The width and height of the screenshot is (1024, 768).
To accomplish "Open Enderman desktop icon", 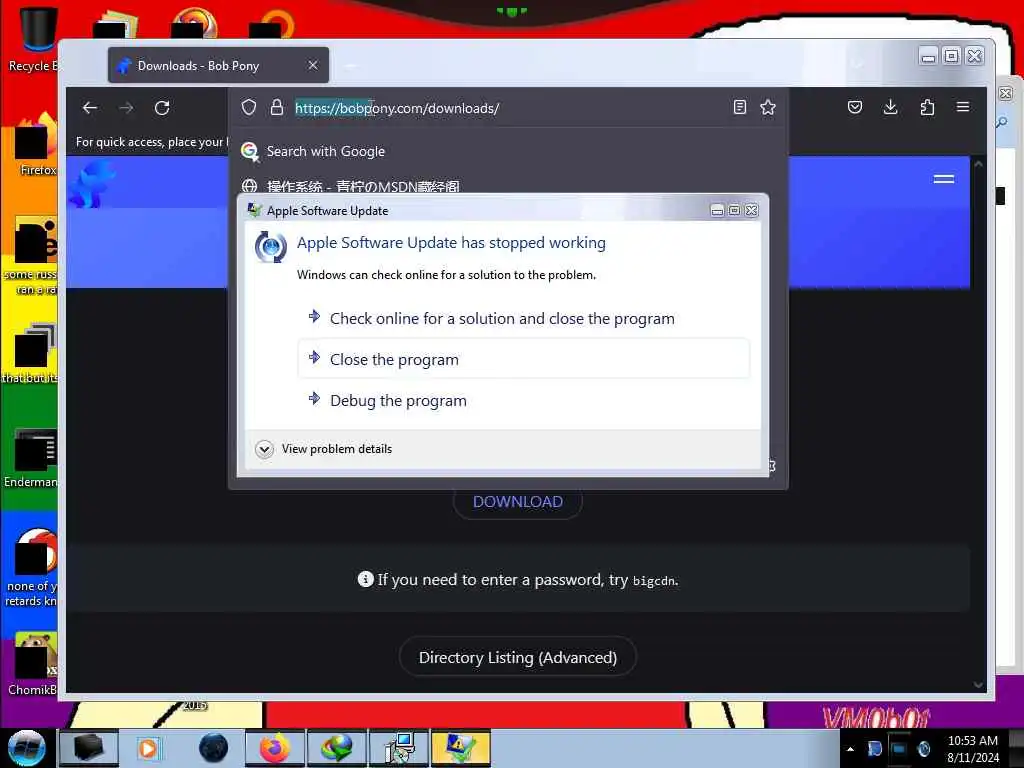I will click(33, 457).
